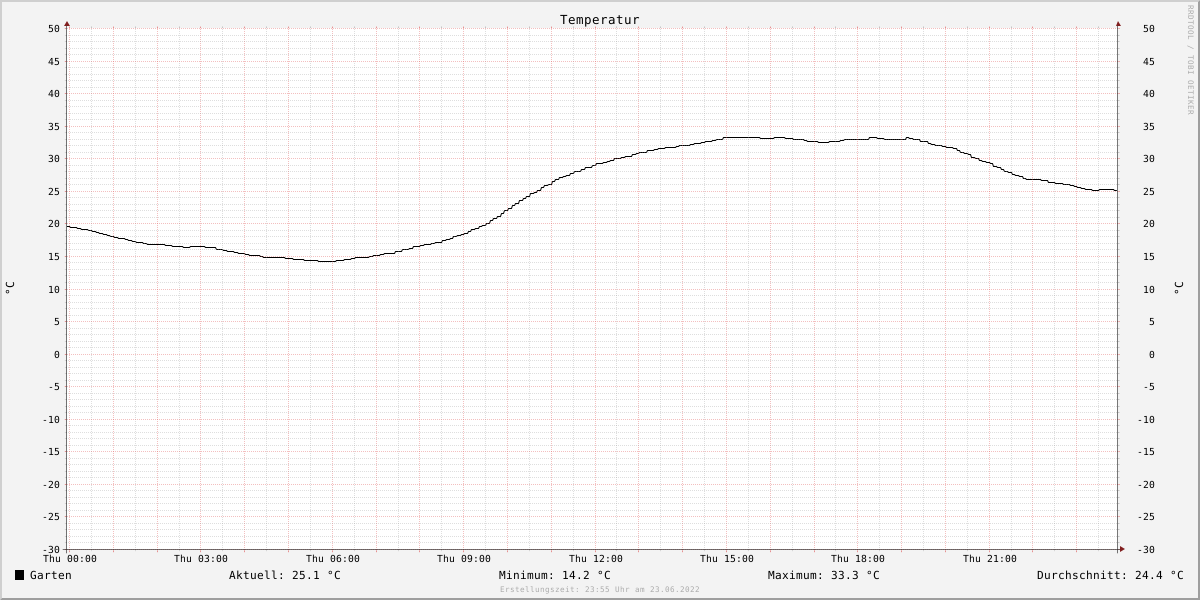This screenshot has width=1200, height=600.
Task: Click the '35' tick label on left y-axis
Action: 54,126
